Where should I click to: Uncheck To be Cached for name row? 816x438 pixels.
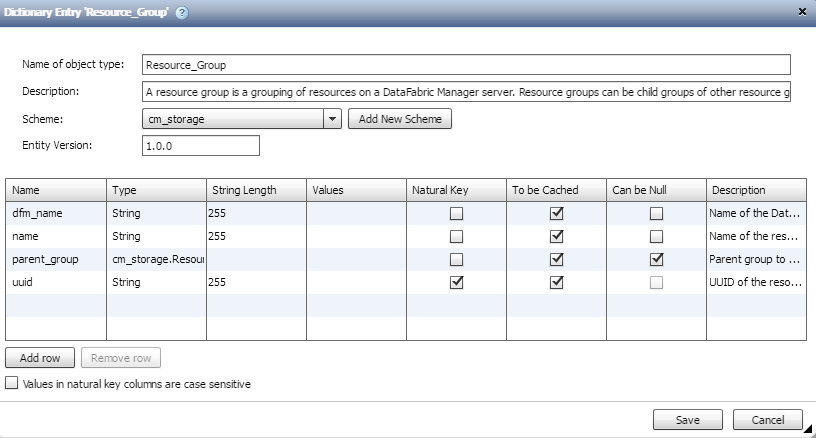point(557,236)
